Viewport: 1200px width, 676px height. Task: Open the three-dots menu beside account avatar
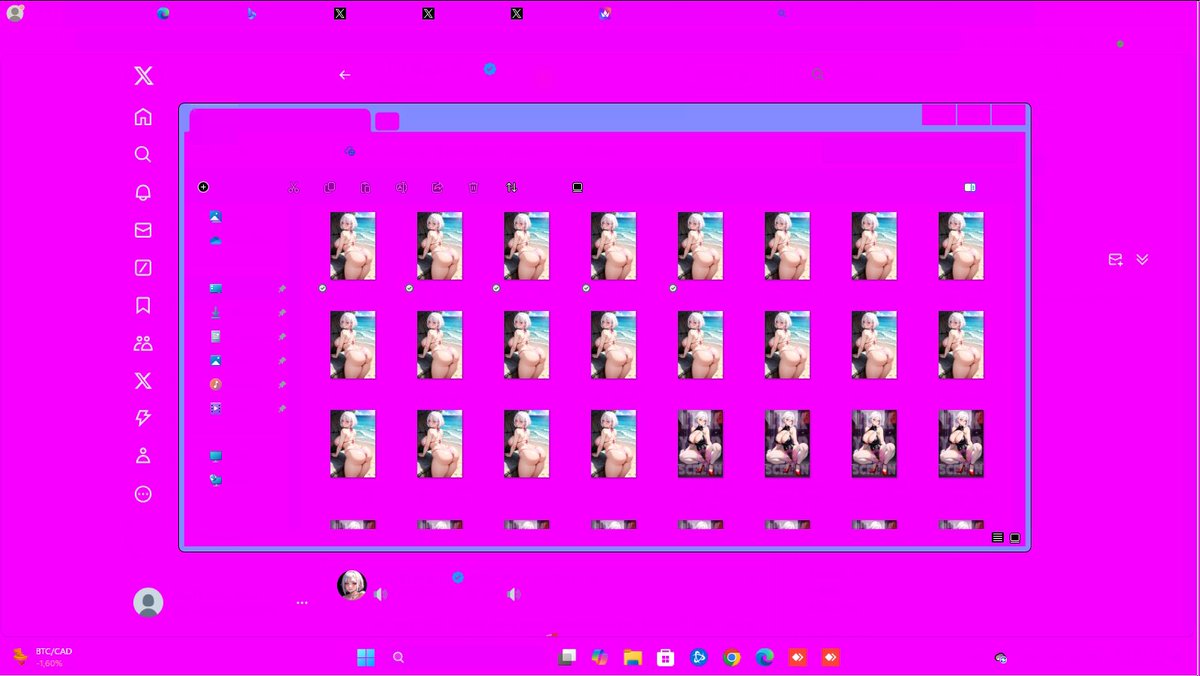(302, 603)
